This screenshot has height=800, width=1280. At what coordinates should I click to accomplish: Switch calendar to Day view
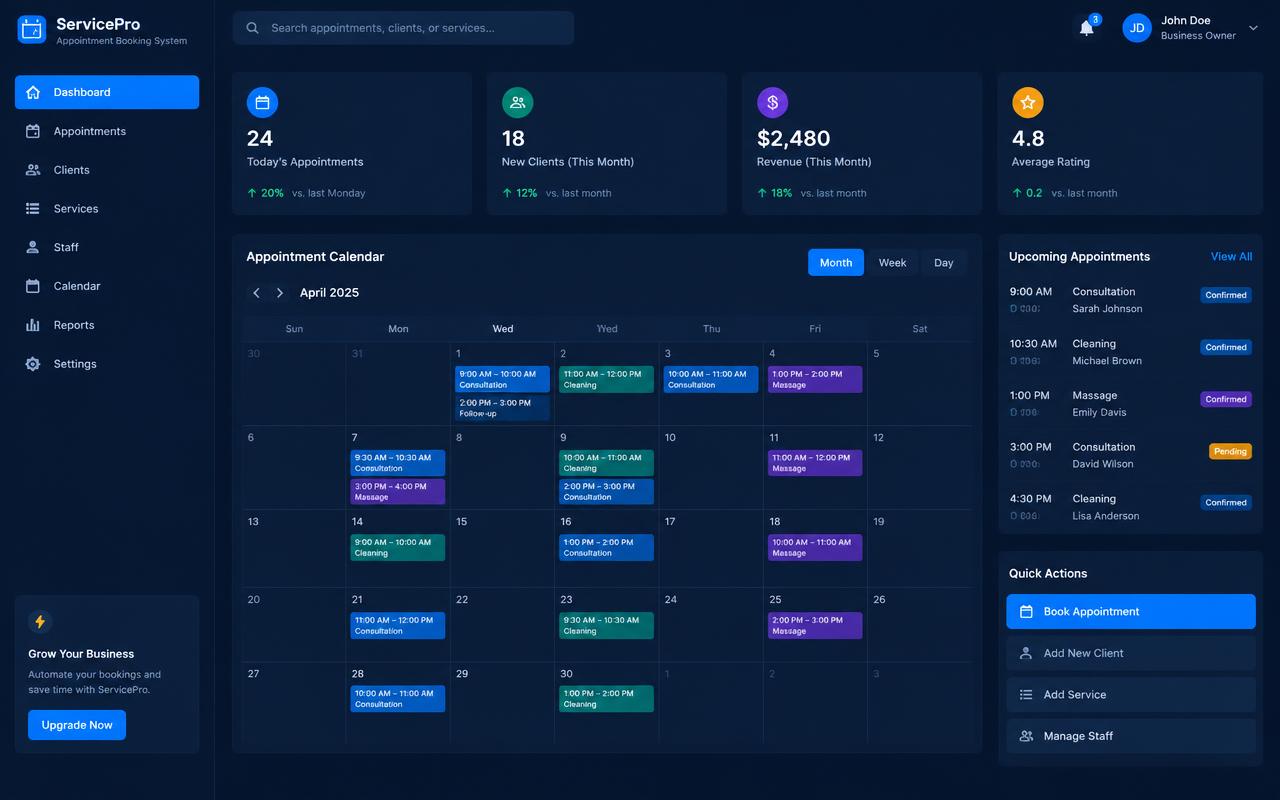(x=944, y=263)
